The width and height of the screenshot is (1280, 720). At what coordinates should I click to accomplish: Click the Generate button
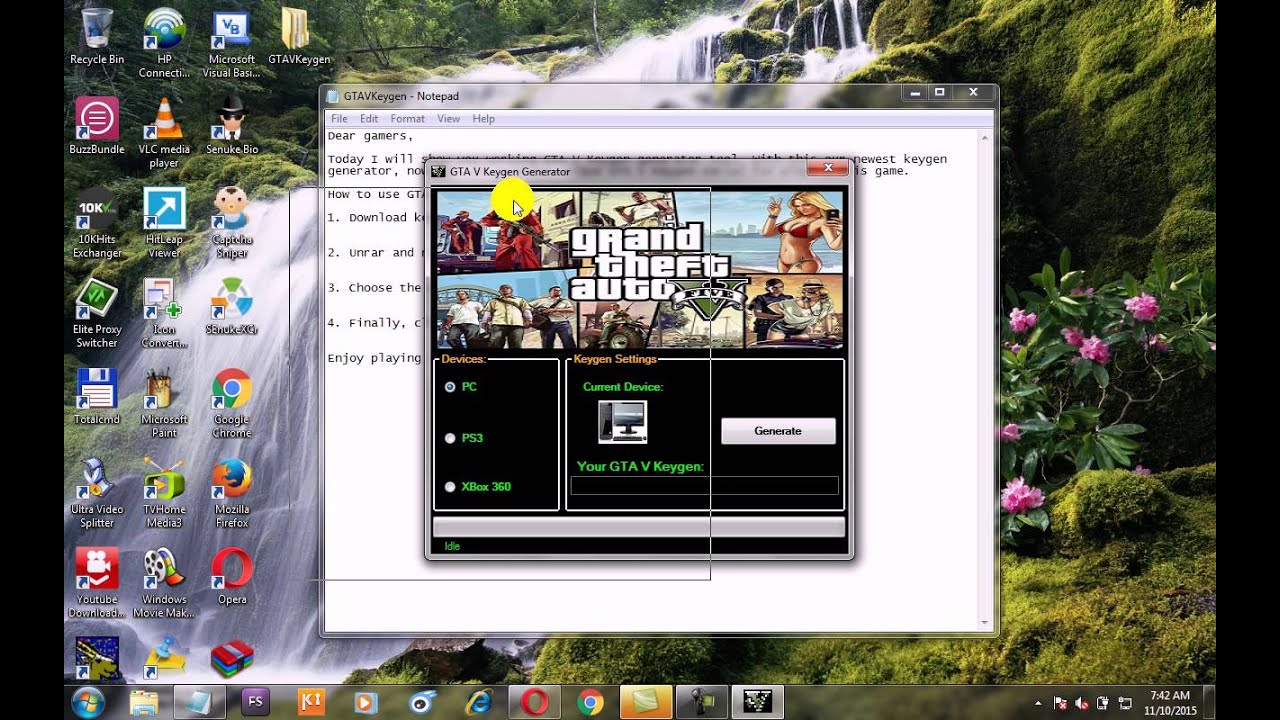(778, 431)
